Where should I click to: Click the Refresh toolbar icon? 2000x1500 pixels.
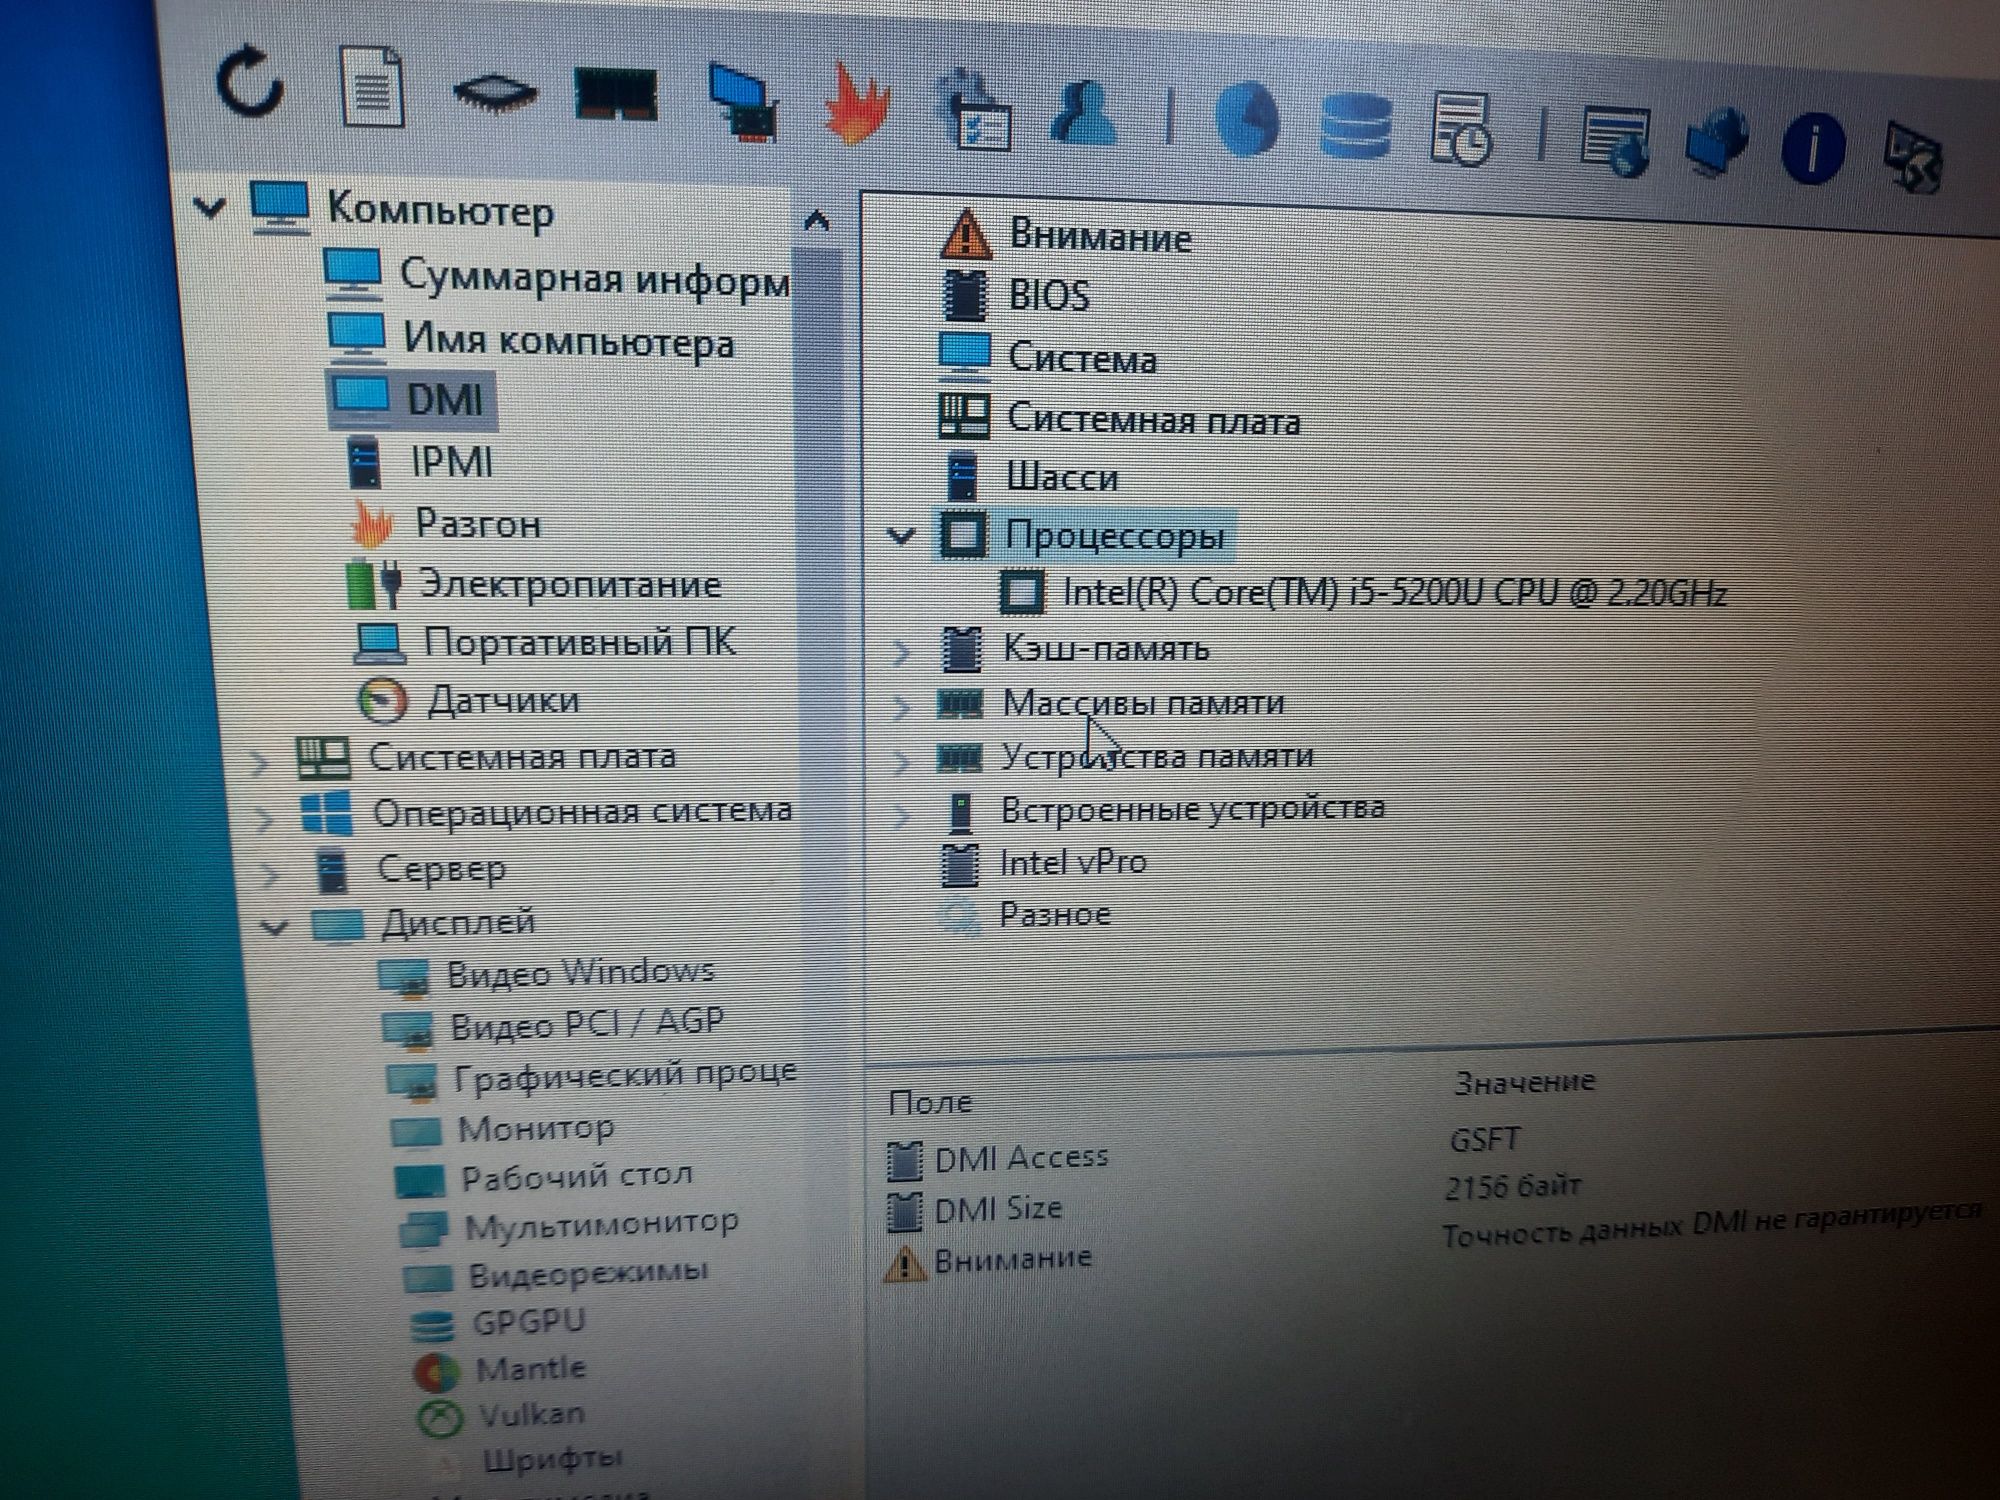pyautogui.click(x=249, y=82)
